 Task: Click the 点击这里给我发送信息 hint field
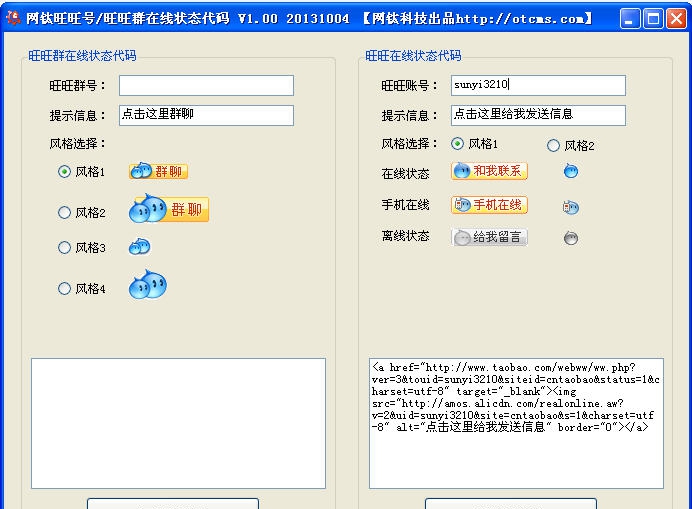pyautogui.click(x=538, y=115)
